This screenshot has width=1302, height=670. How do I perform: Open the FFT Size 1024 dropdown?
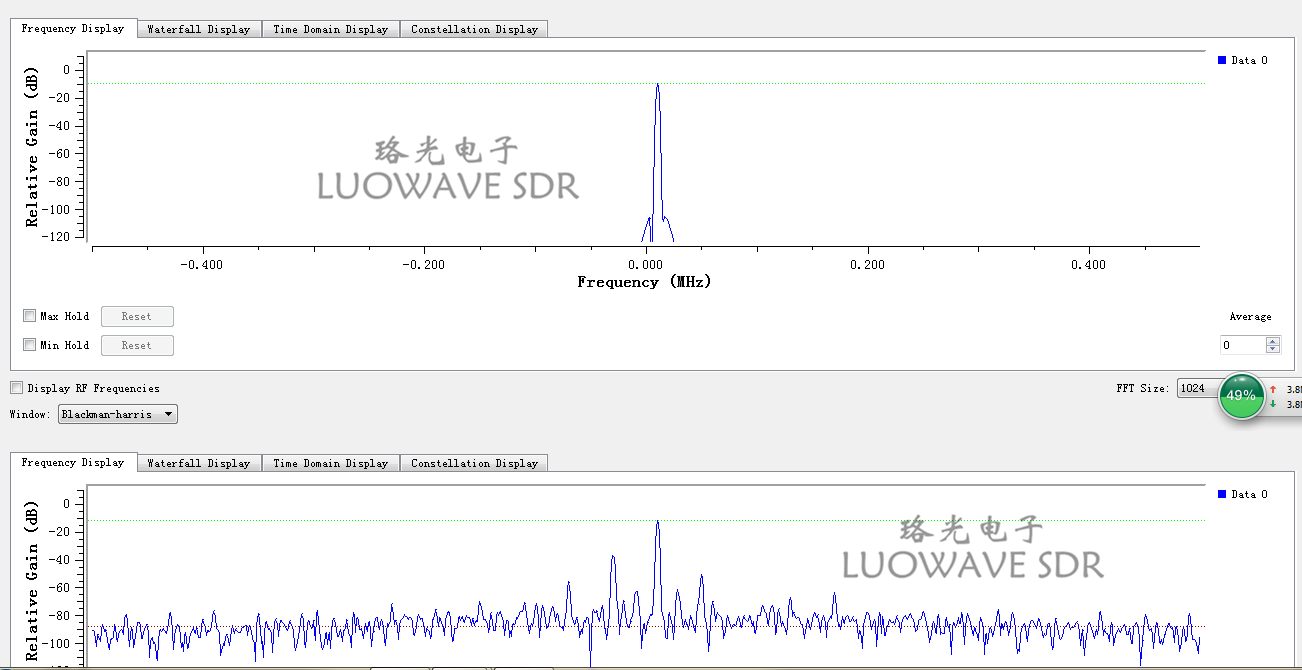point(1200,388)
